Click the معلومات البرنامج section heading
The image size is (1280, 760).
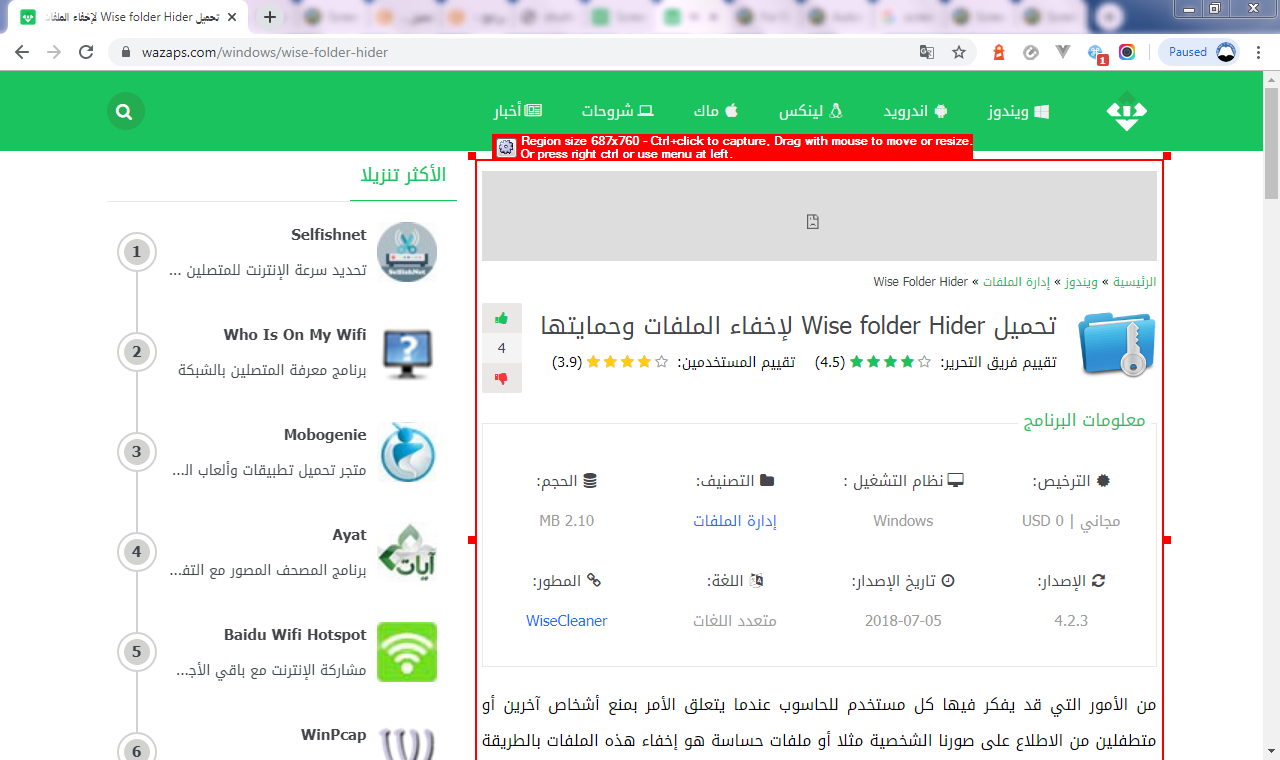tap(1084, 420)
